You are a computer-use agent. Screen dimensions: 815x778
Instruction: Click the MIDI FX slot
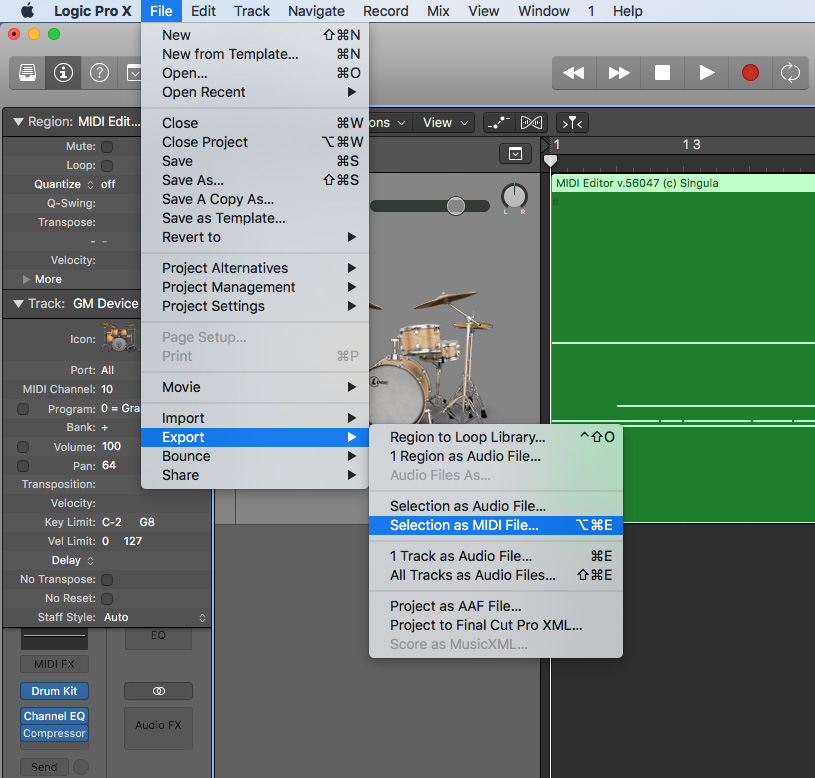tap(54, 664)
